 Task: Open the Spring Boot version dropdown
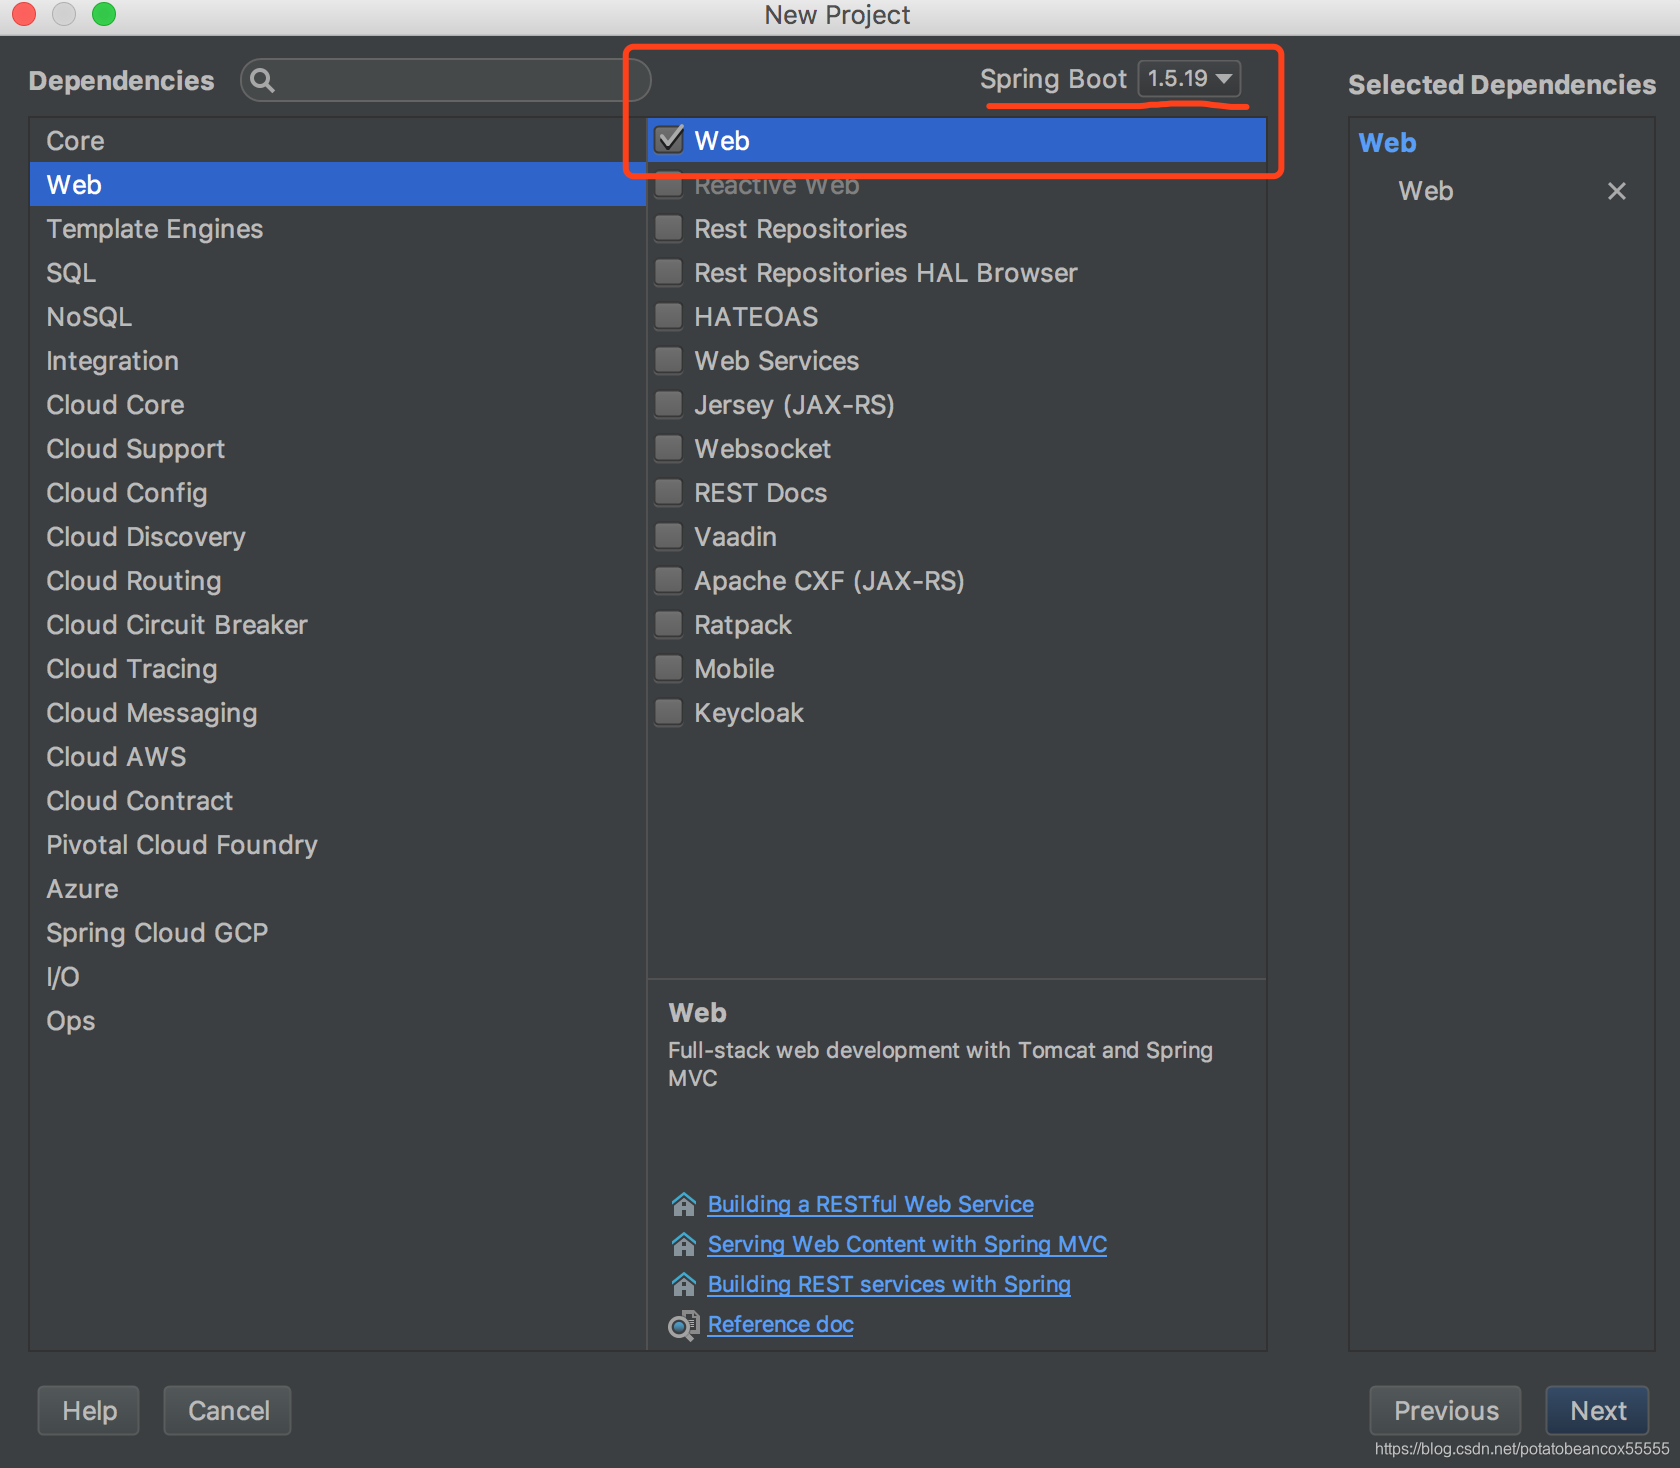(1189, 79)
